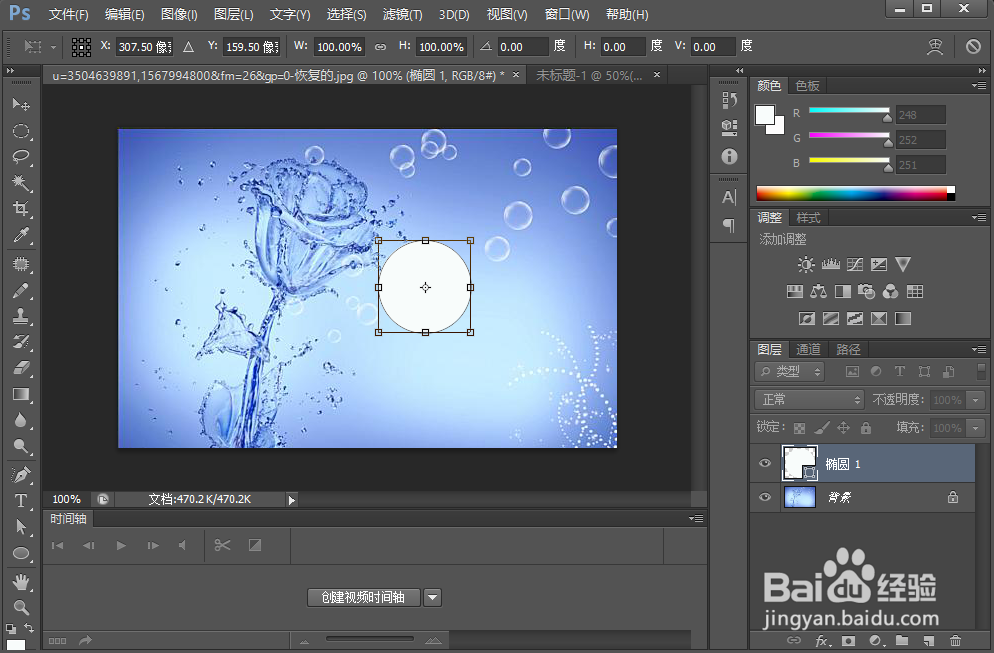Open the 滤镜(T) menu
This screenshot has width=994, height=653.
403,14
